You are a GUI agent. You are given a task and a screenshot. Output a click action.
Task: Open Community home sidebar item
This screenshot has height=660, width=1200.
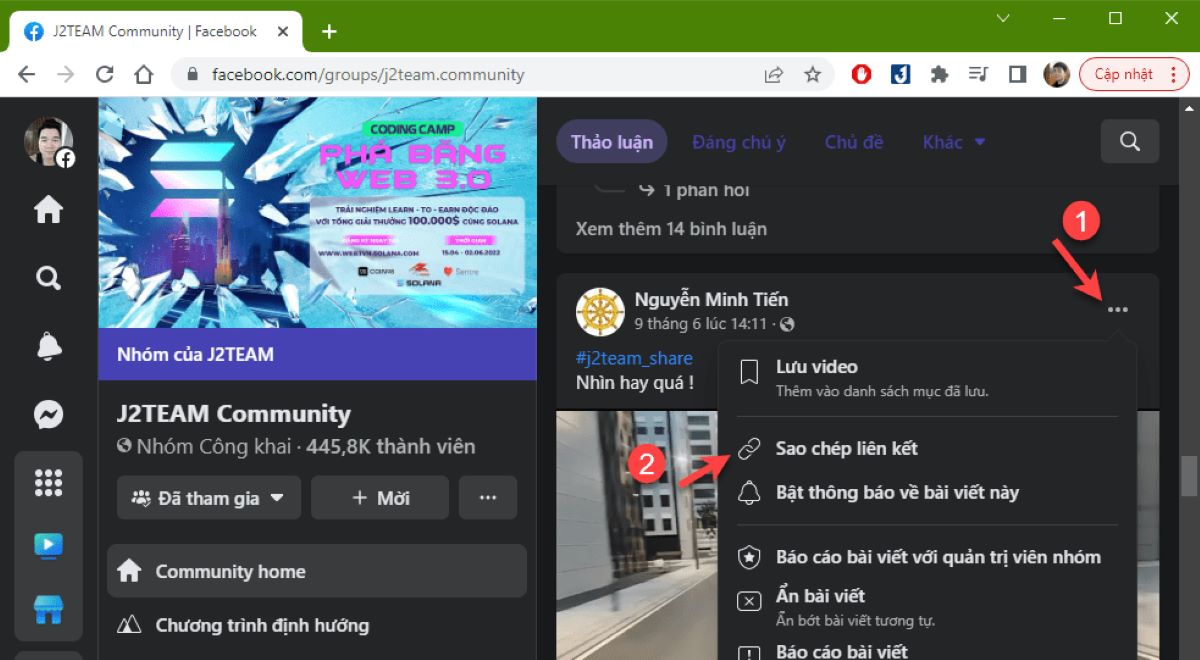(317, 572)
